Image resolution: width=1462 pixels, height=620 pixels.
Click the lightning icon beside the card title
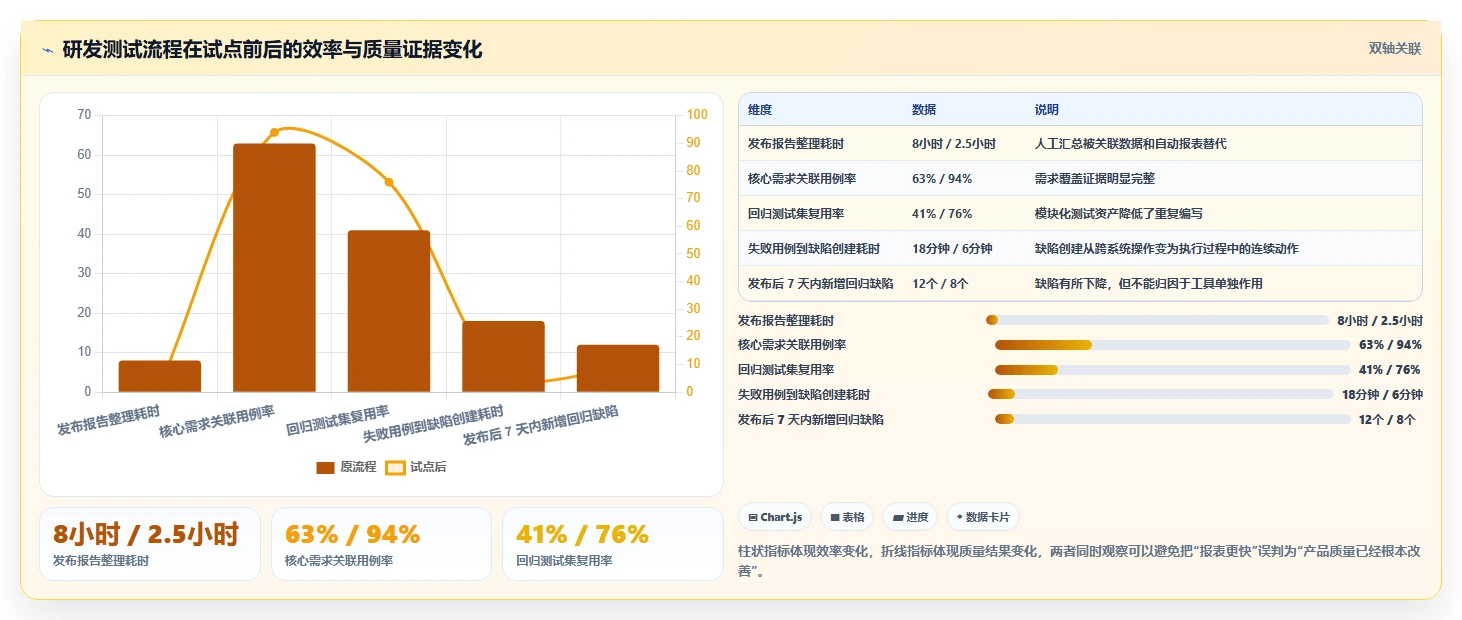click(x=48, y=50)
